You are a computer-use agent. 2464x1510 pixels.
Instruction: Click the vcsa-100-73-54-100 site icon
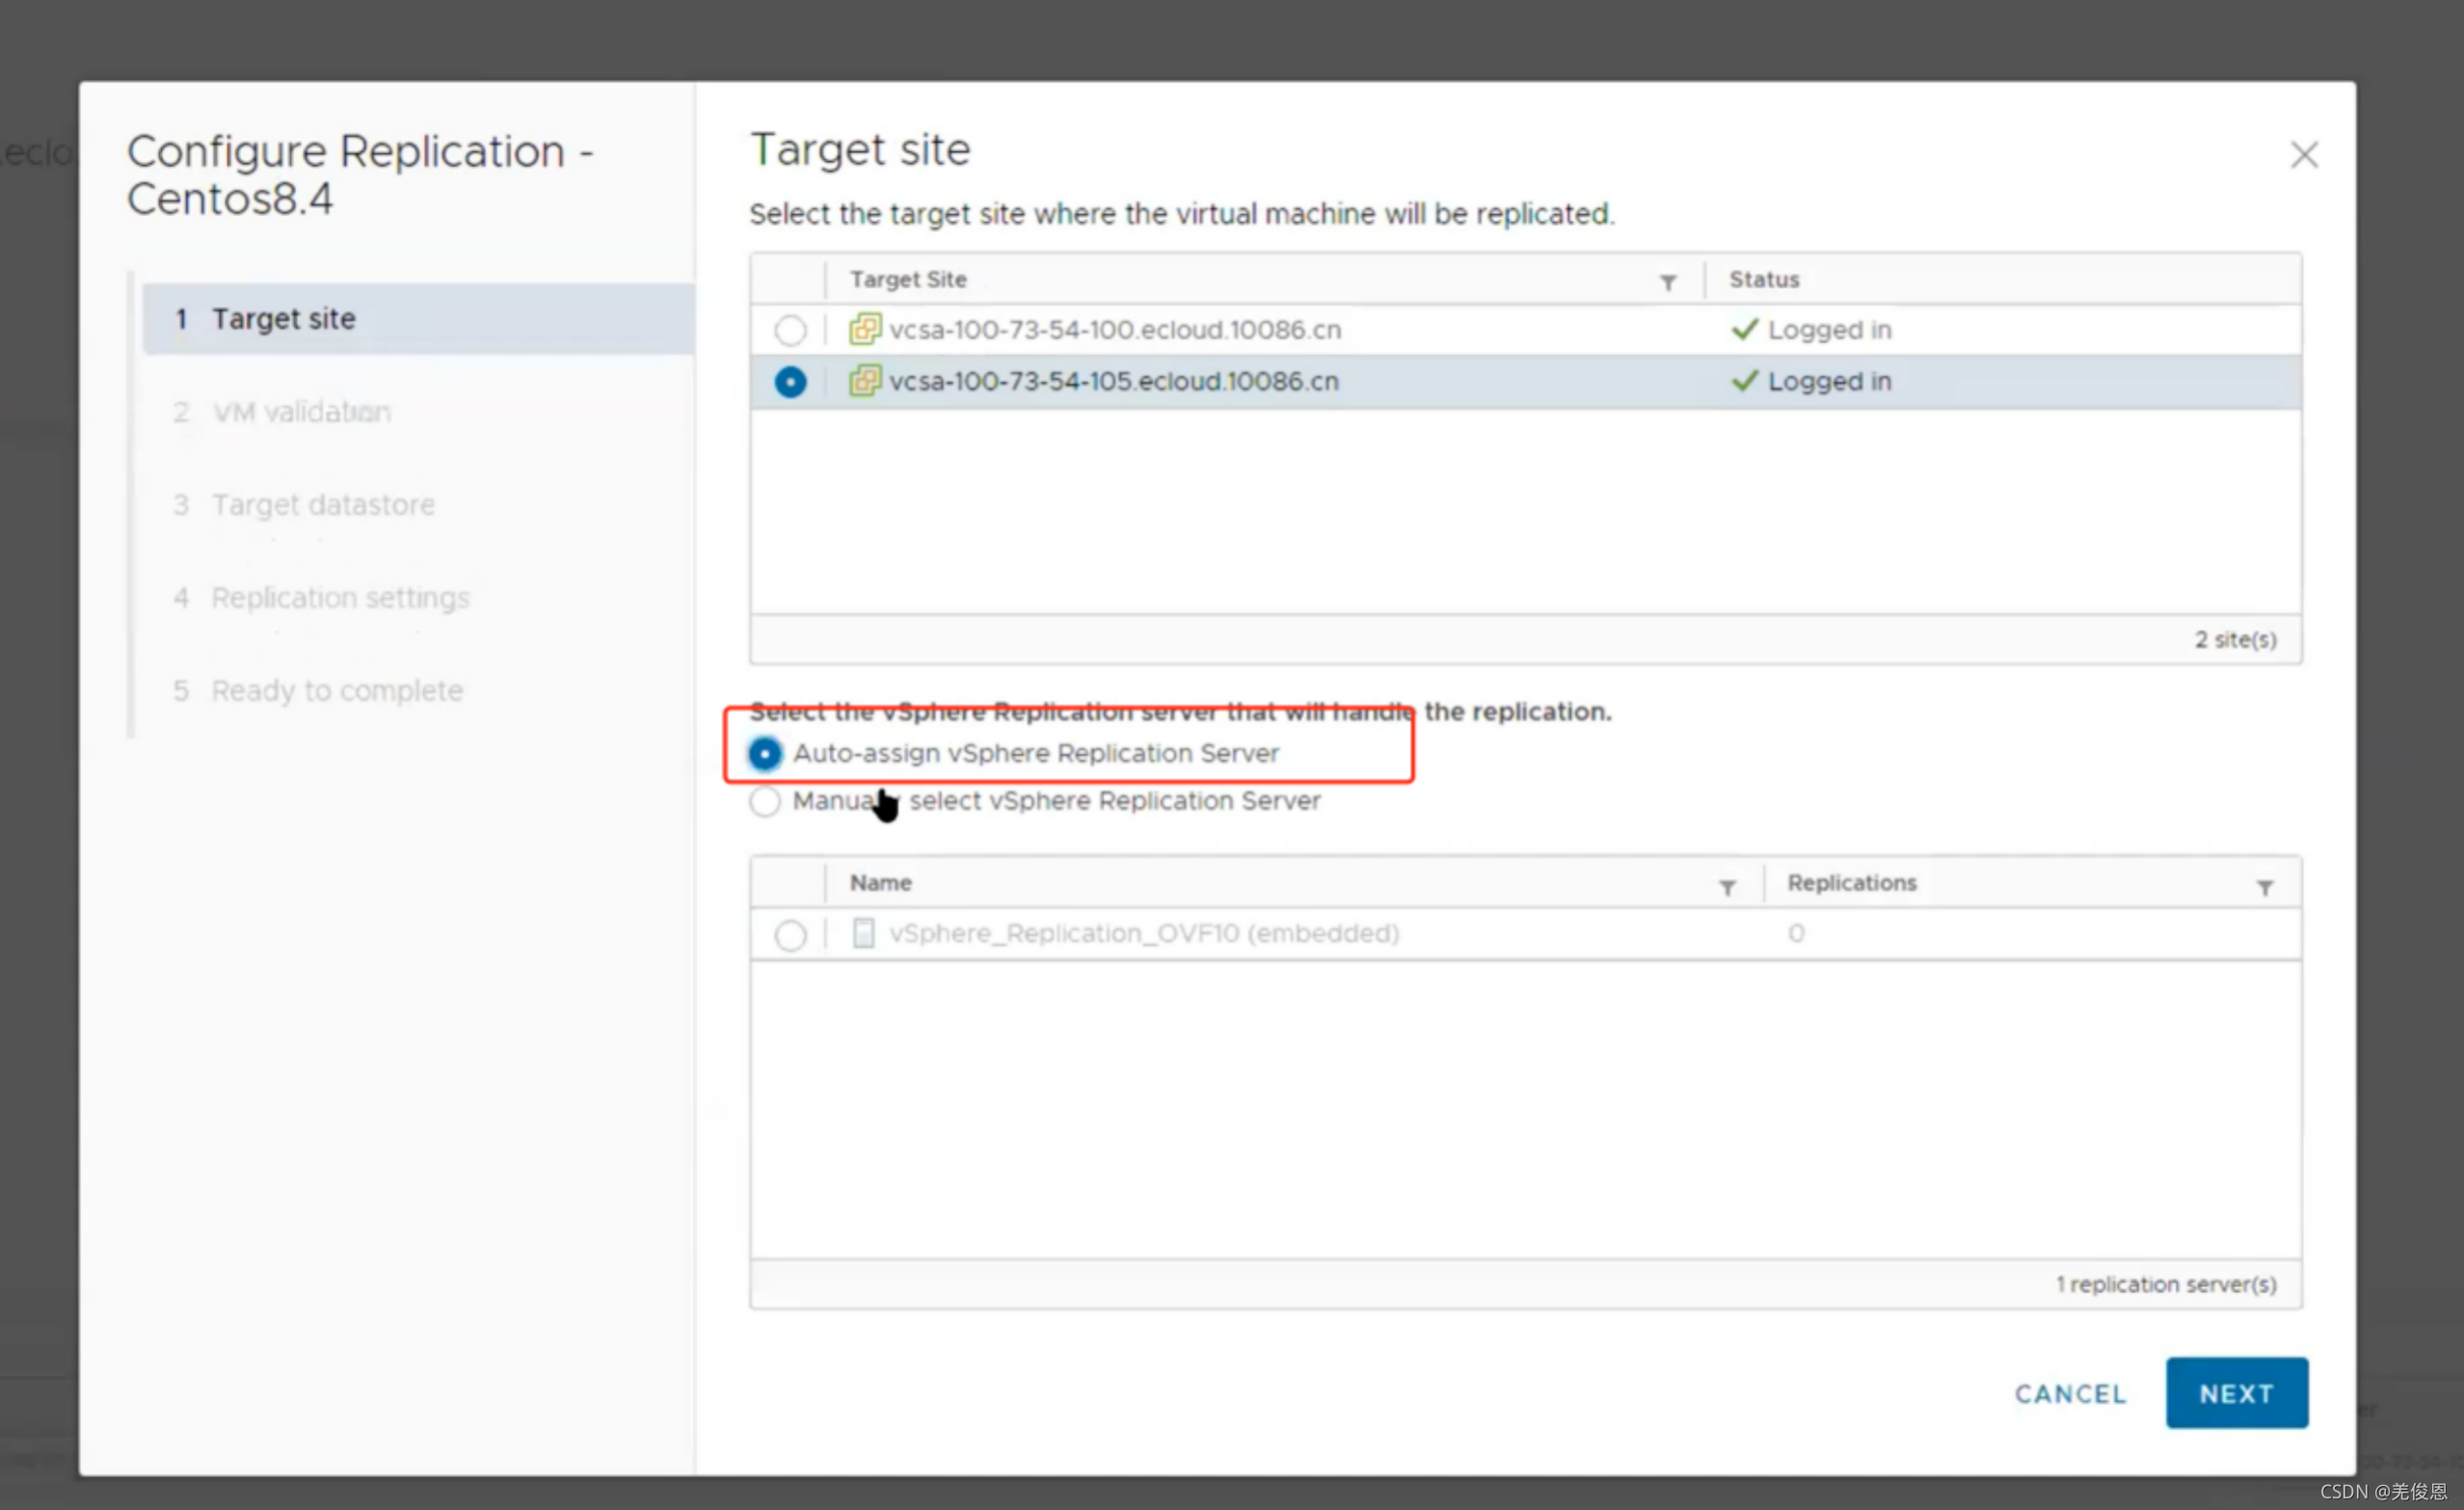(x=864, y=329)
